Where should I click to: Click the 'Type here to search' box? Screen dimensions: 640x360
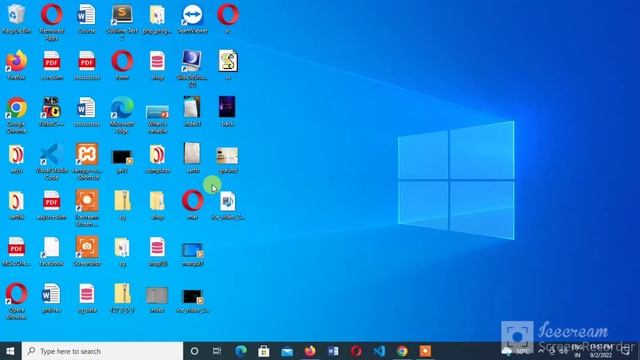[x=102, y=351]
